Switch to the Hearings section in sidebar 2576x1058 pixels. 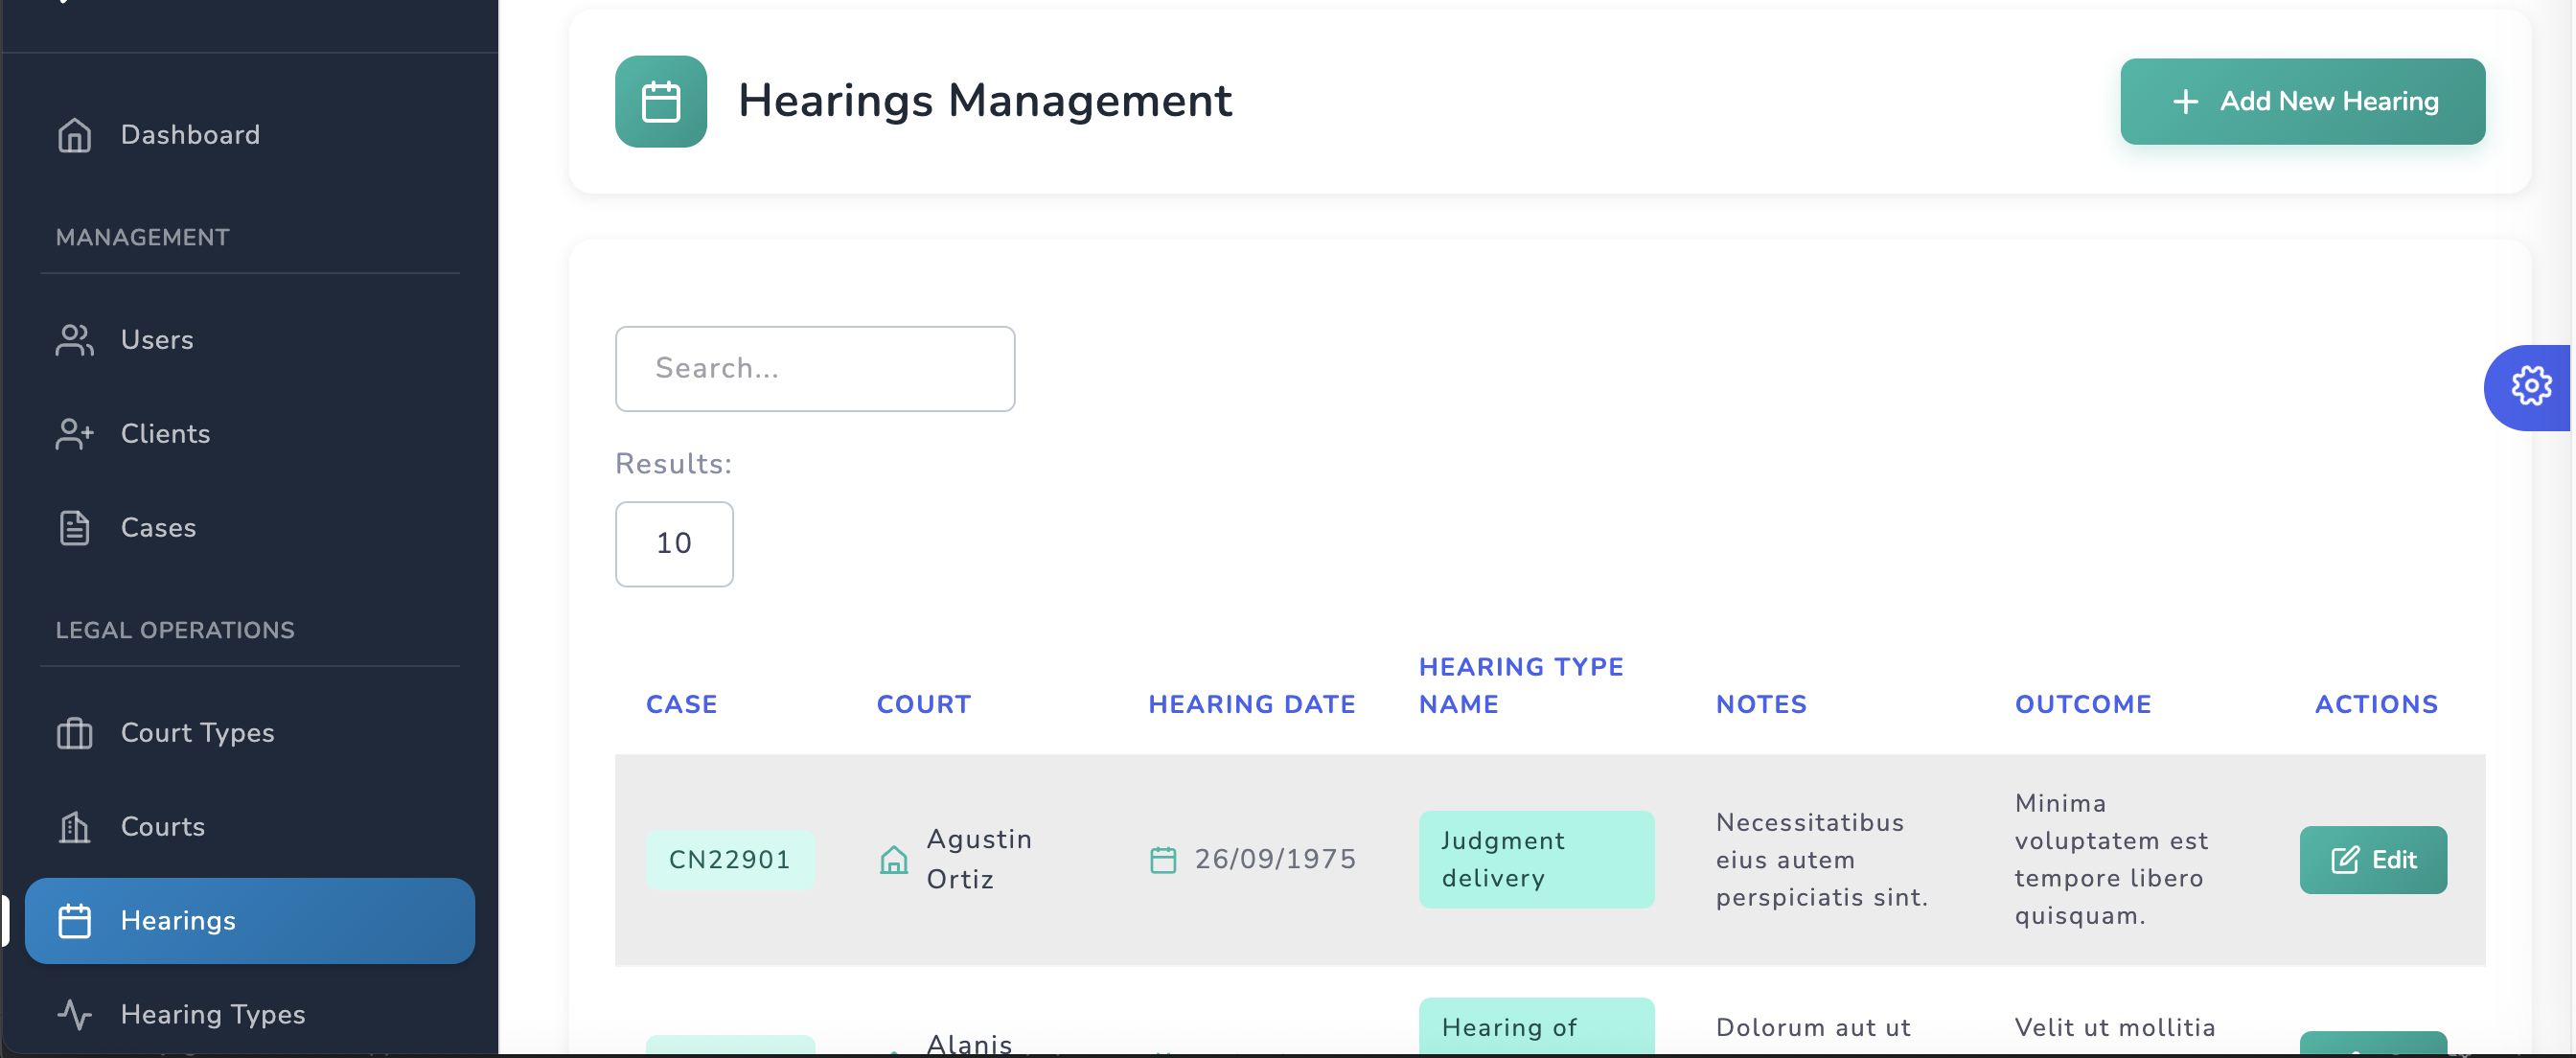(x=179, y=921)
